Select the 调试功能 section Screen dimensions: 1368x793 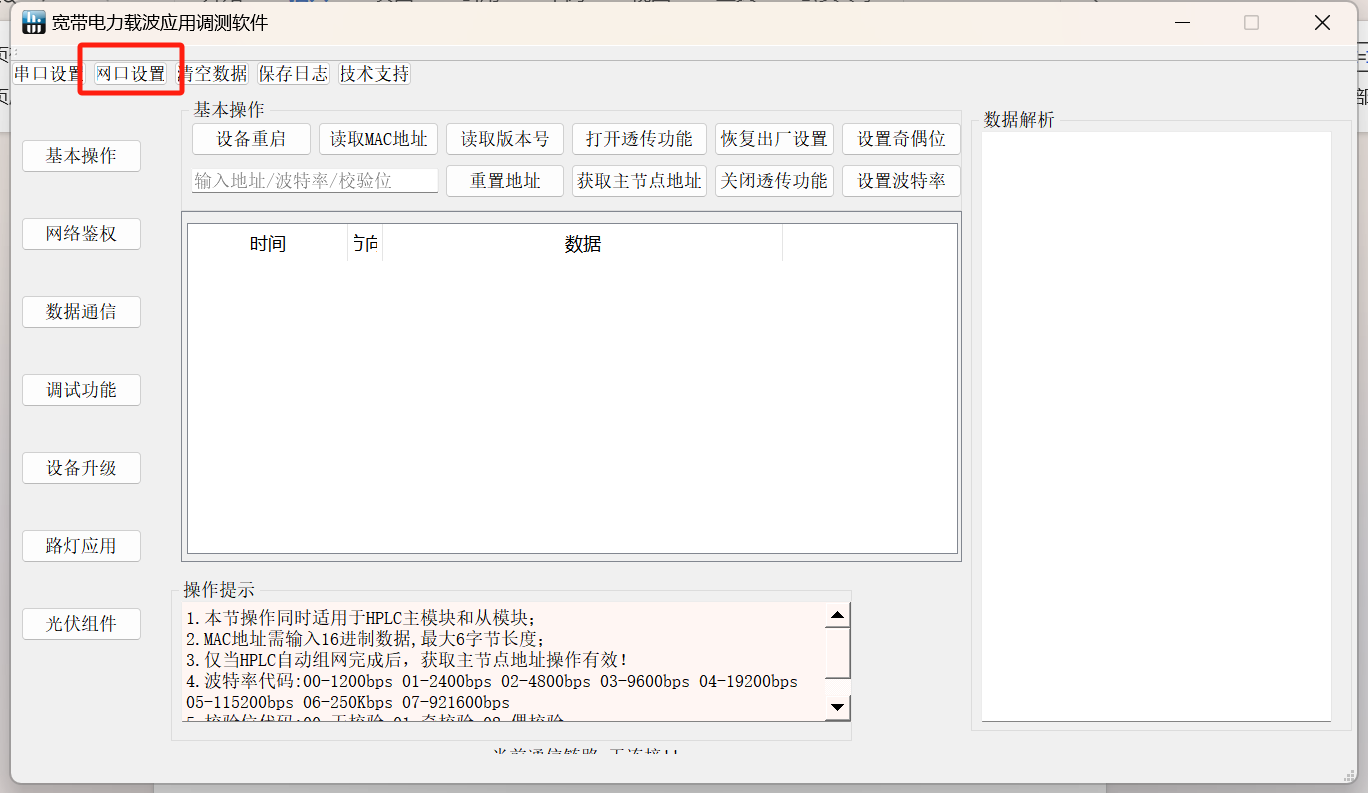tap(81, 389)
